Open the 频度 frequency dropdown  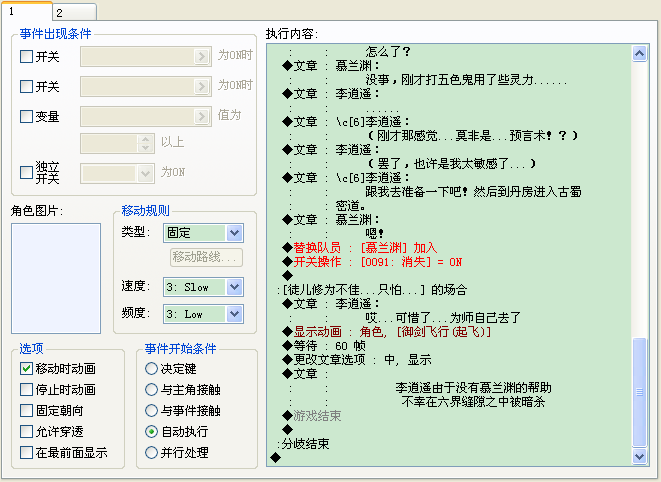coord(234,314)
